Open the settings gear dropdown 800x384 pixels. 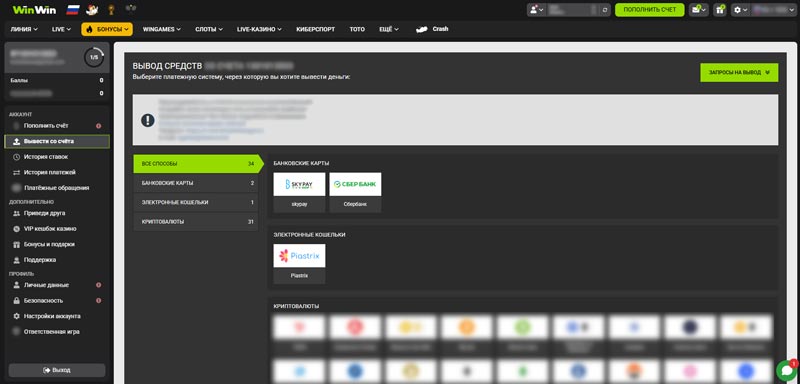click(x=740, y=10)
